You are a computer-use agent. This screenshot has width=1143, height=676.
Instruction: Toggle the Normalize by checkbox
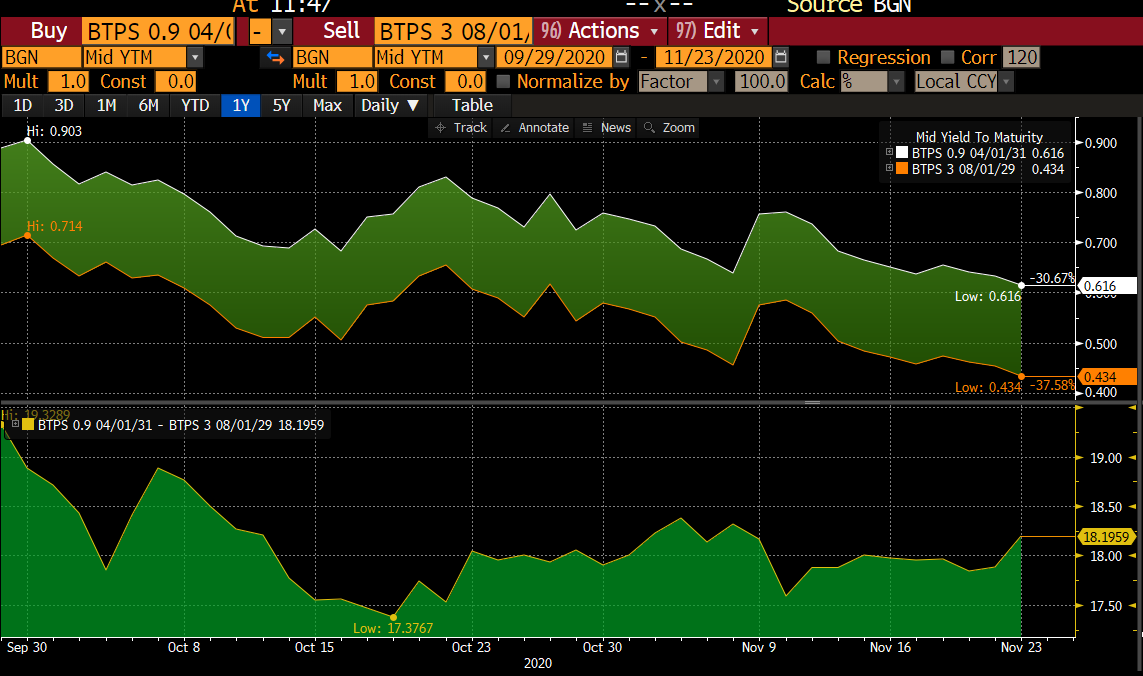[503, 81]
